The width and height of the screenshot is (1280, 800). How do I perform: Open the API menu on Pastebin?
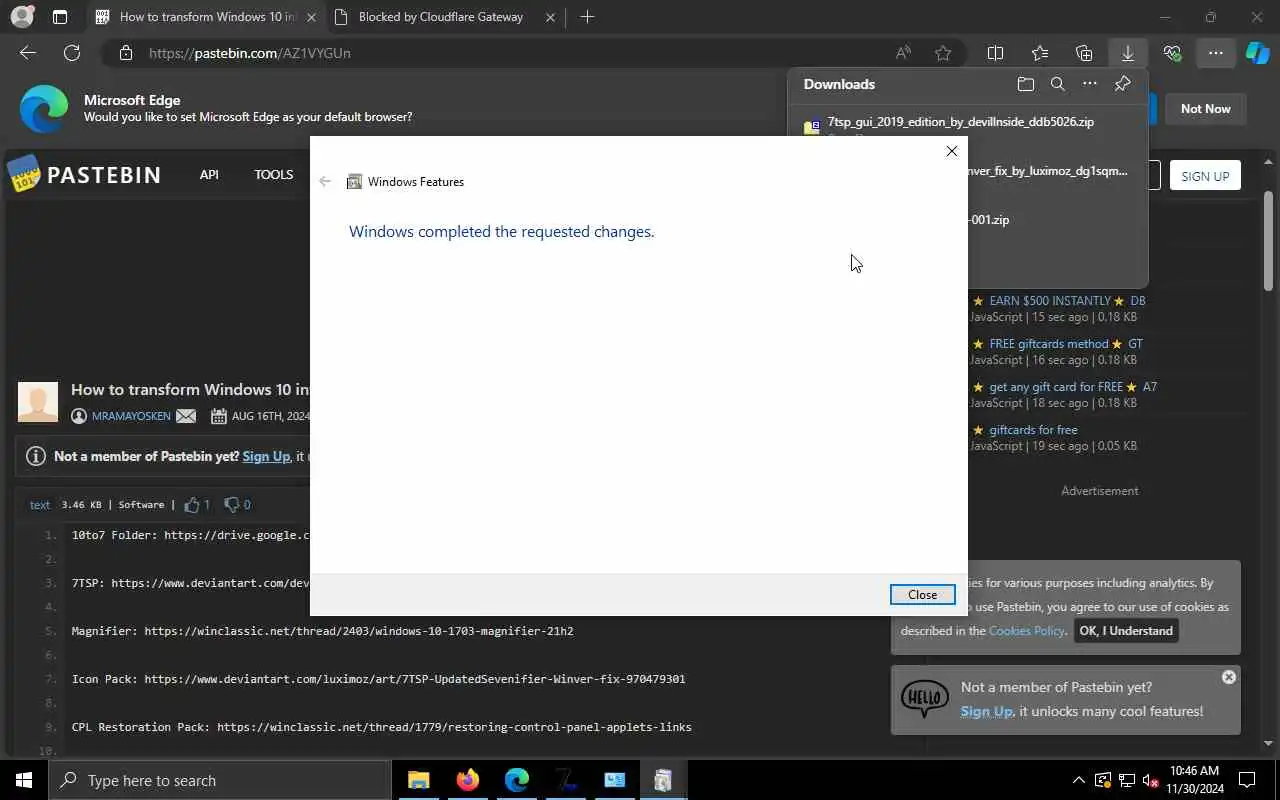209,174
